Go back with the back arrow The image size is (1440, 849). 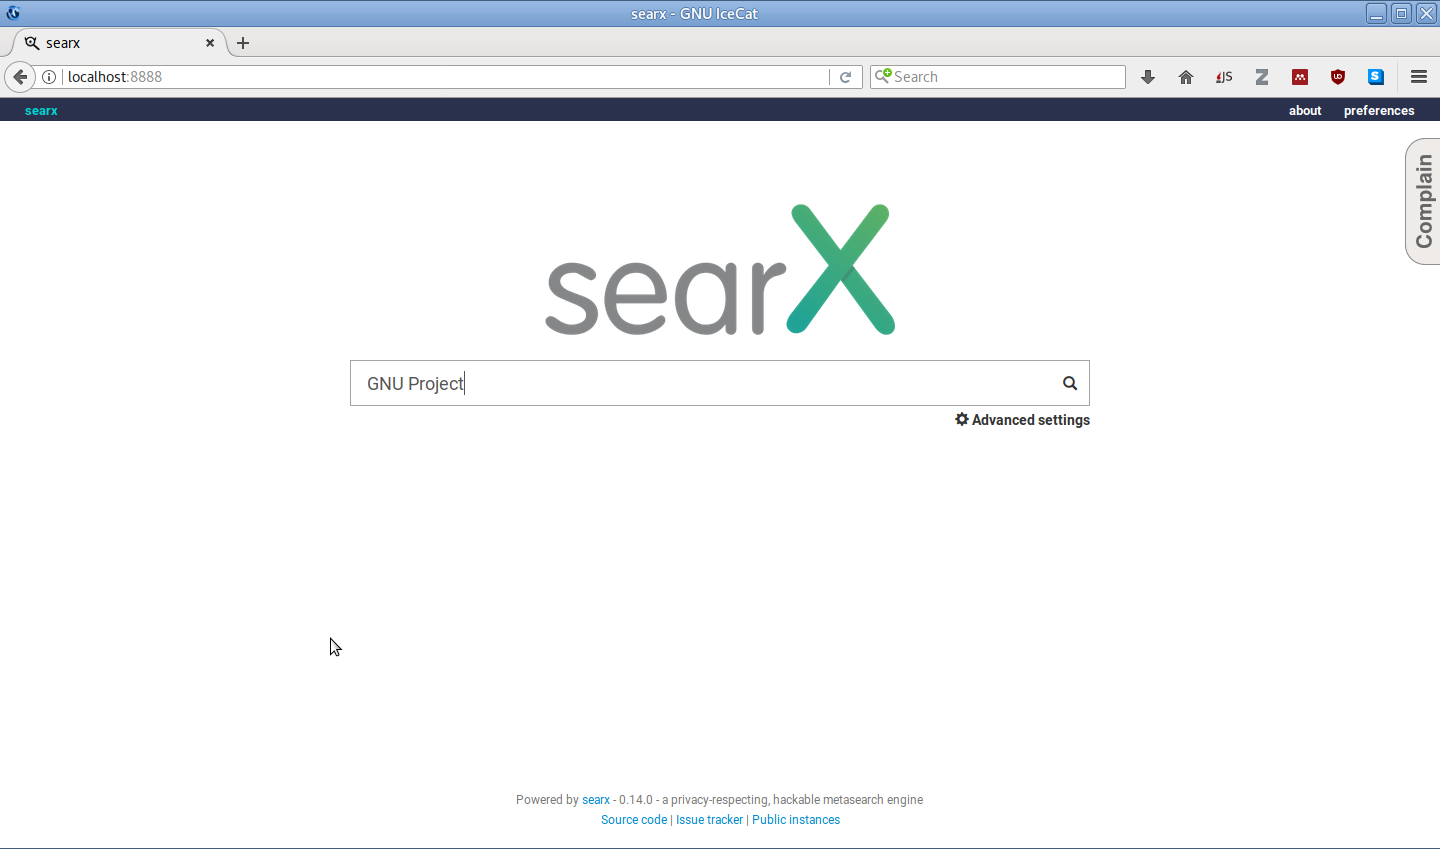pyautogui.click(x=20, y=77)
